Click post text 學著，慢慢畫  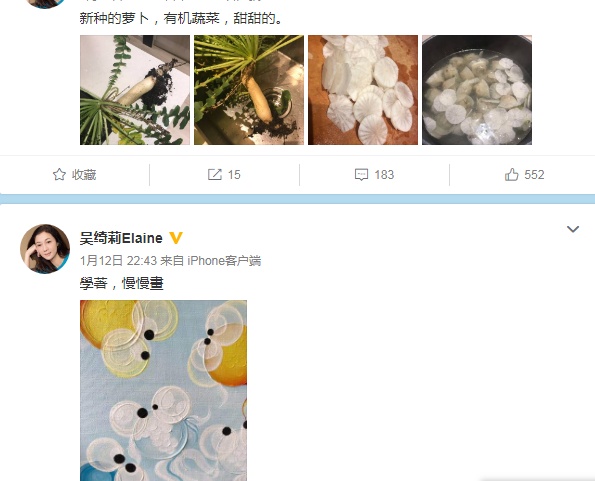point(121,283)
